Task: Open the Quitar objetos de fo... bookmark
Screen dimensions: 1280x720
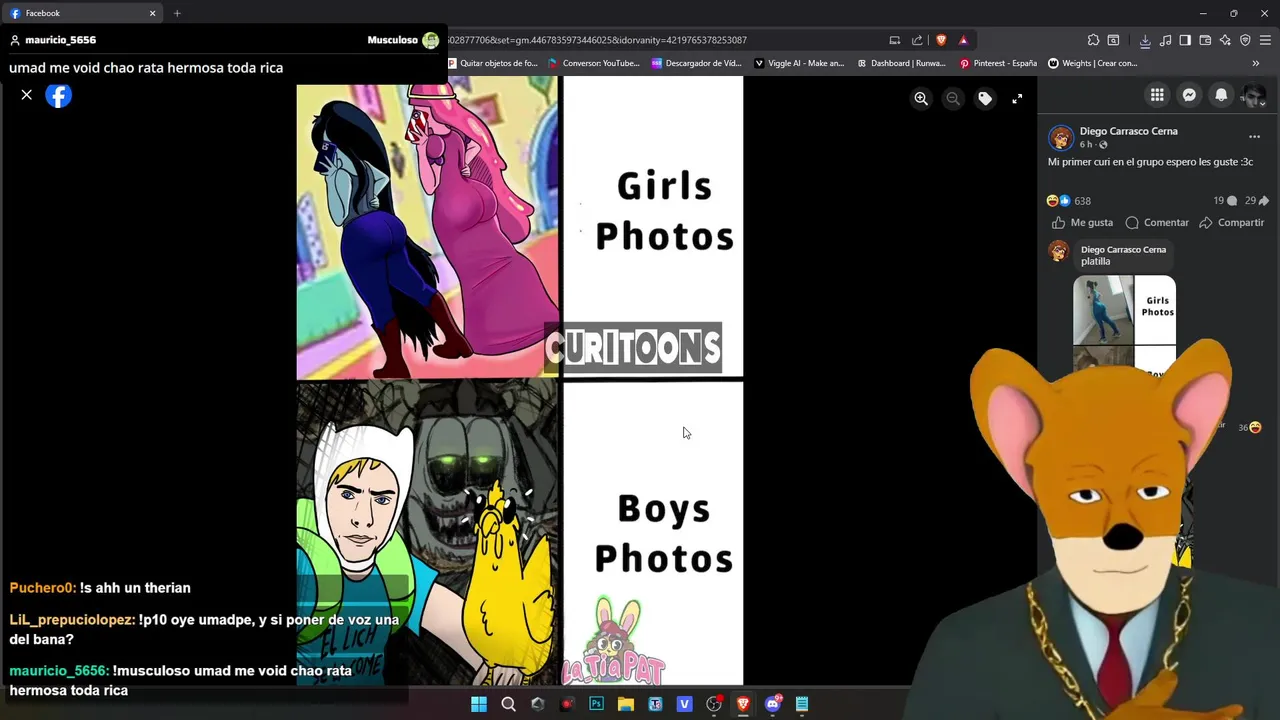Action: point(493,63)
